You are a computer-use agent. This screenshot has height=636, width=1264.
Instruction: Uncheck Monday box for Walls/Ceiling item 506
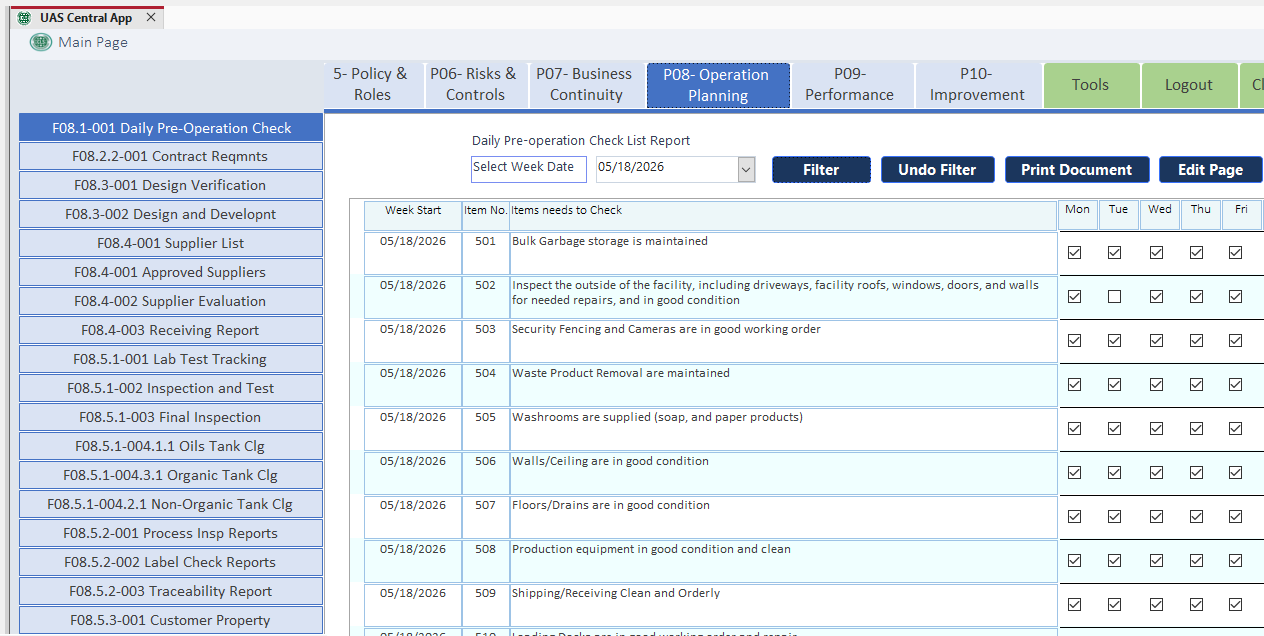click(1074, 473)
